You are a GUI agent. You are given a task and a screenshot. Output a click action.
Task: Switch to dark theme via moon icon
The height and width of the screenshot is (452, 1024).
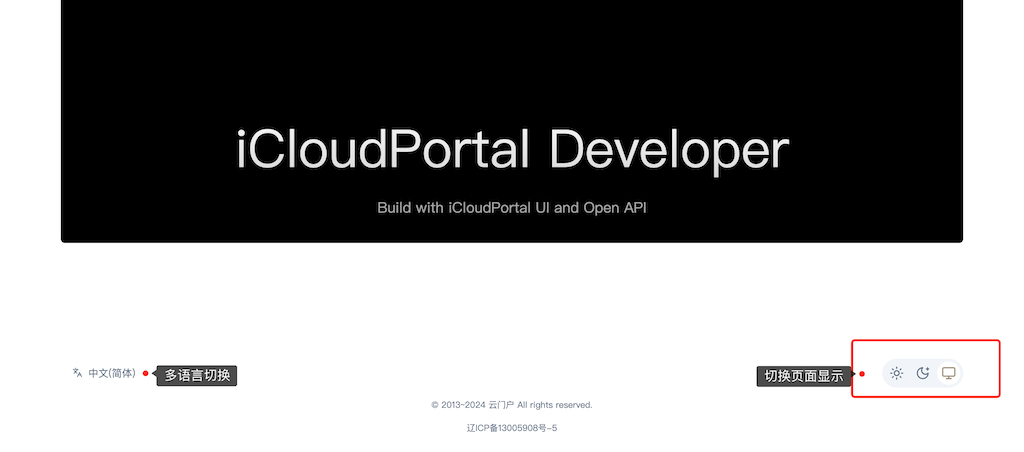(923, 373)
